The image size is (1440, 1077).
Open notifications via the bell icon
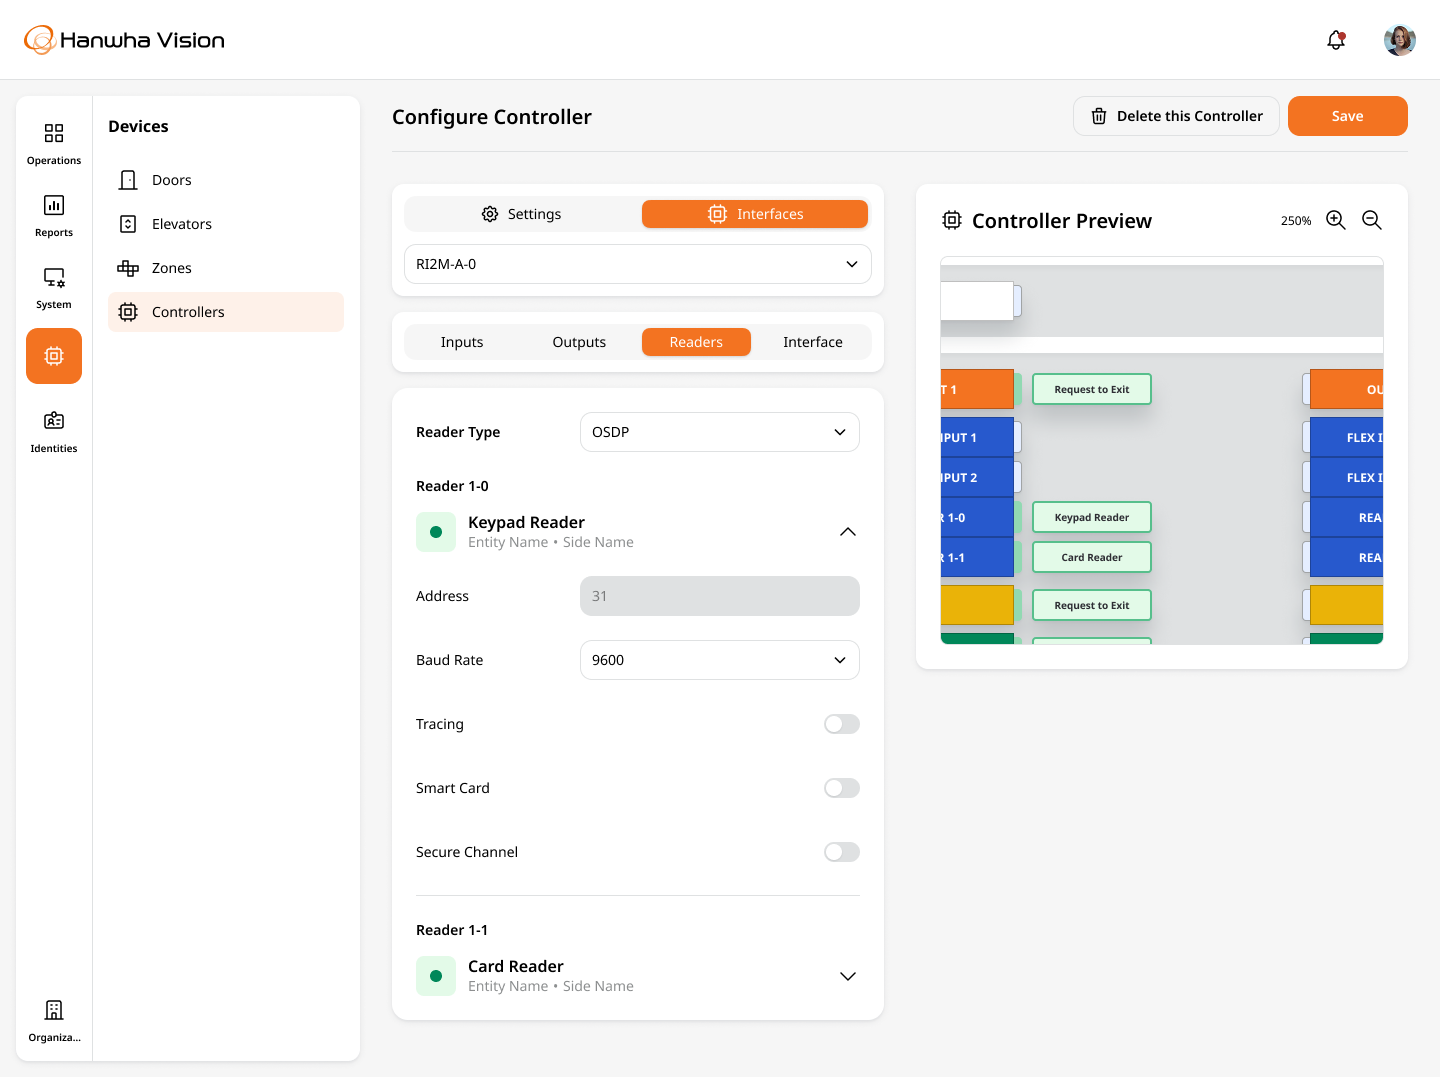pyautogui.click(x=1336, y=40)
